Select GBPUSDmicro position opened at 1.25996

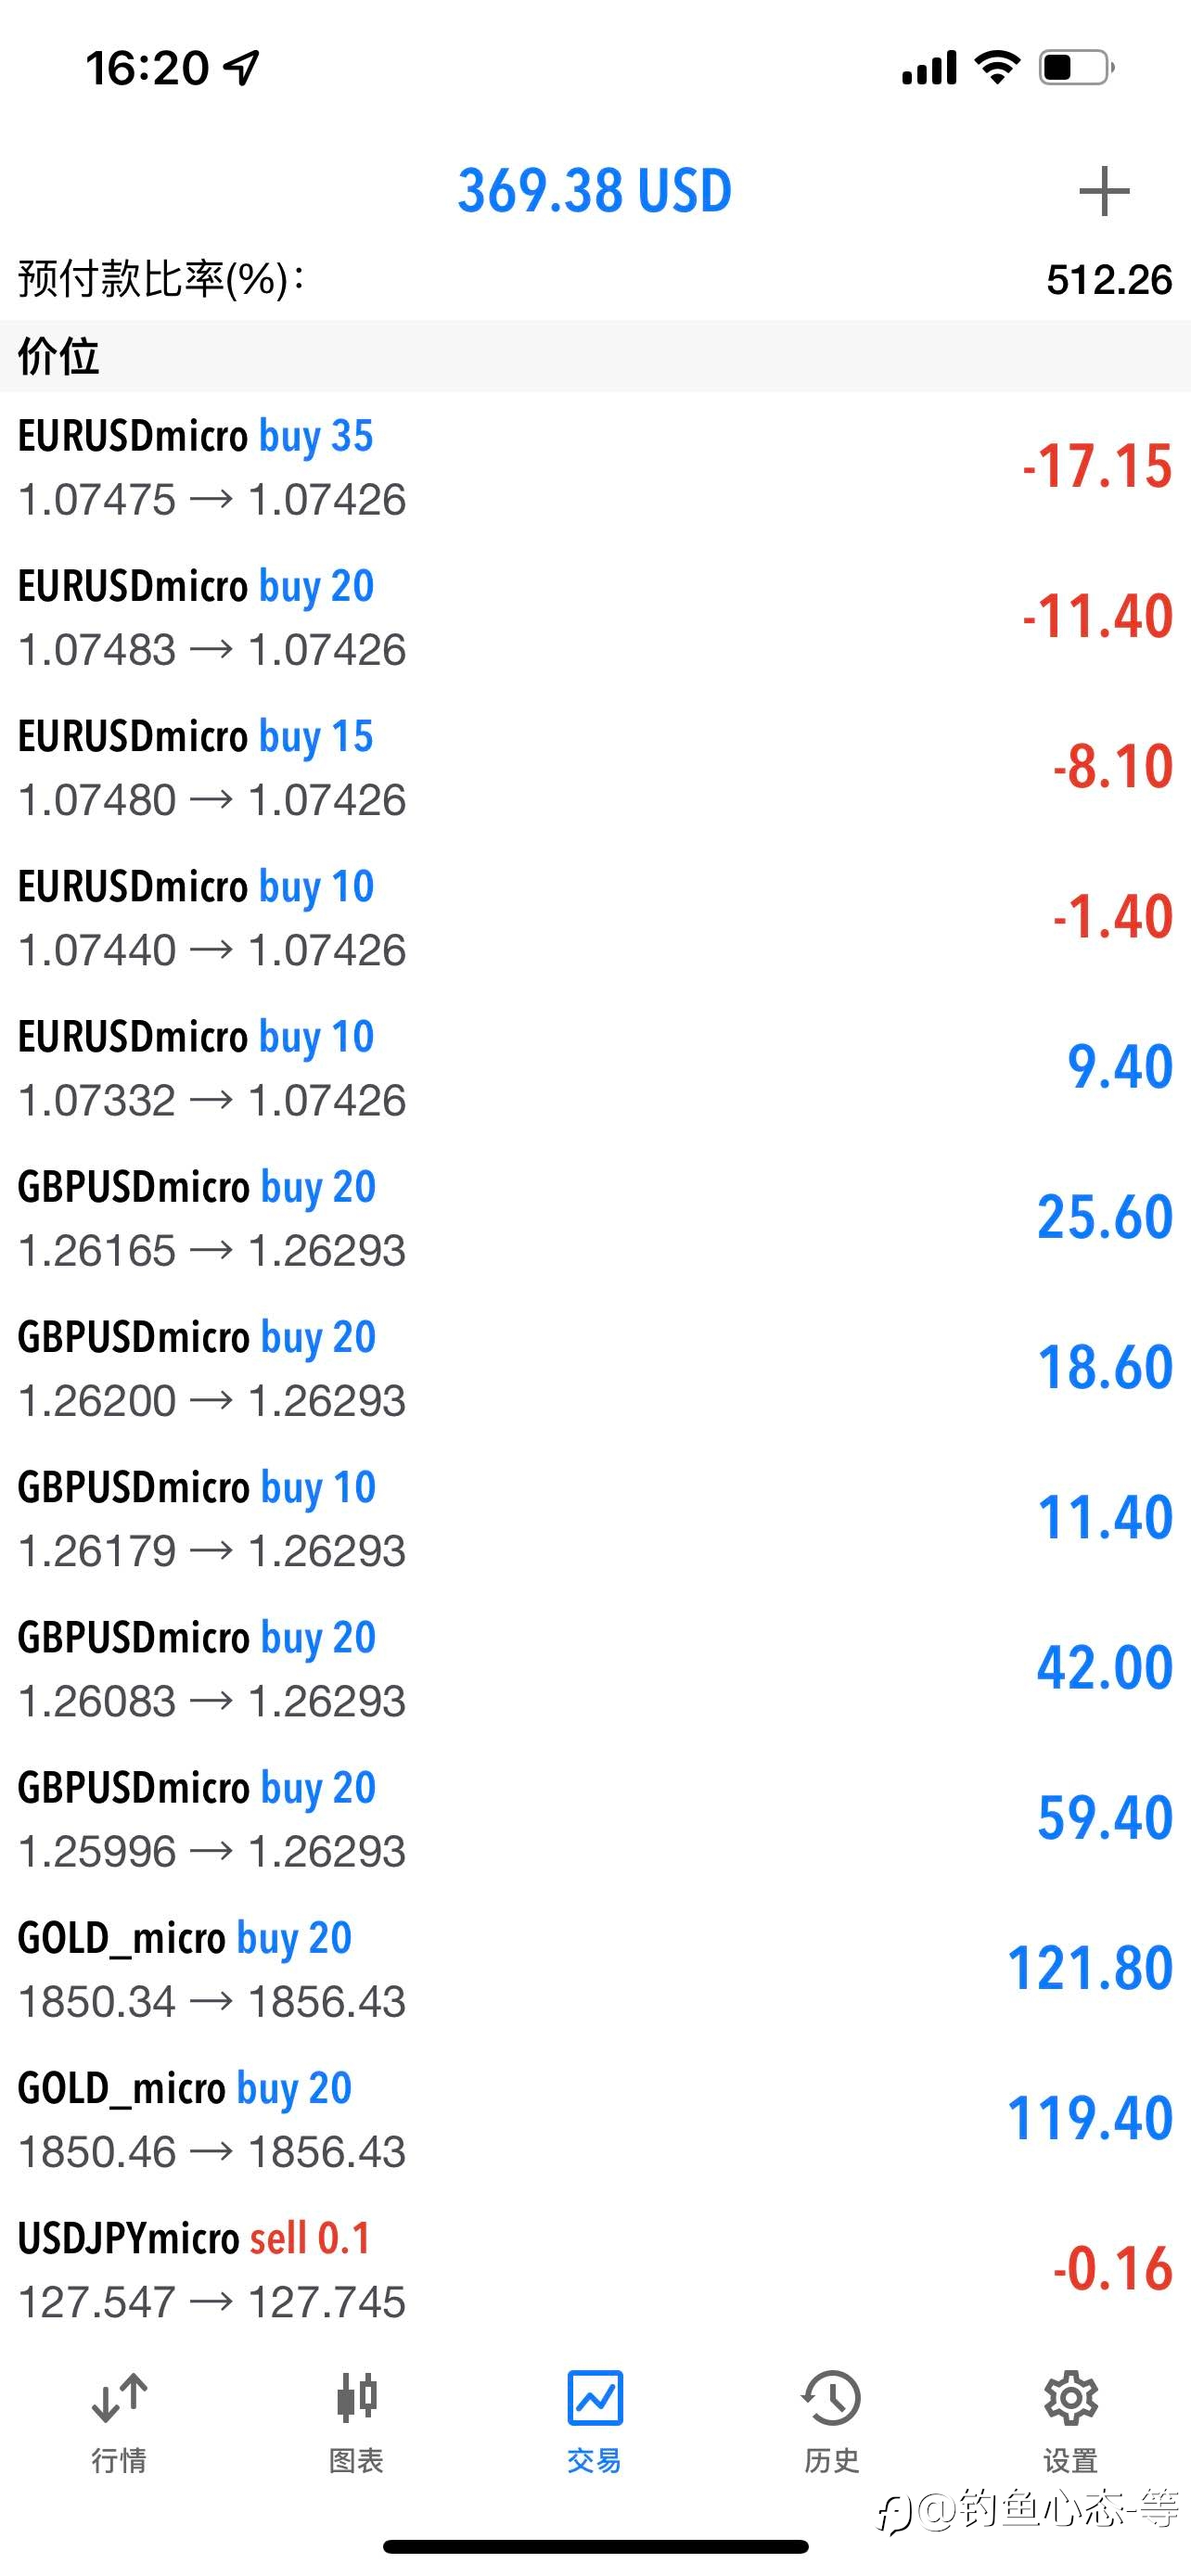pyautogui.click(x=595, y=1818)
